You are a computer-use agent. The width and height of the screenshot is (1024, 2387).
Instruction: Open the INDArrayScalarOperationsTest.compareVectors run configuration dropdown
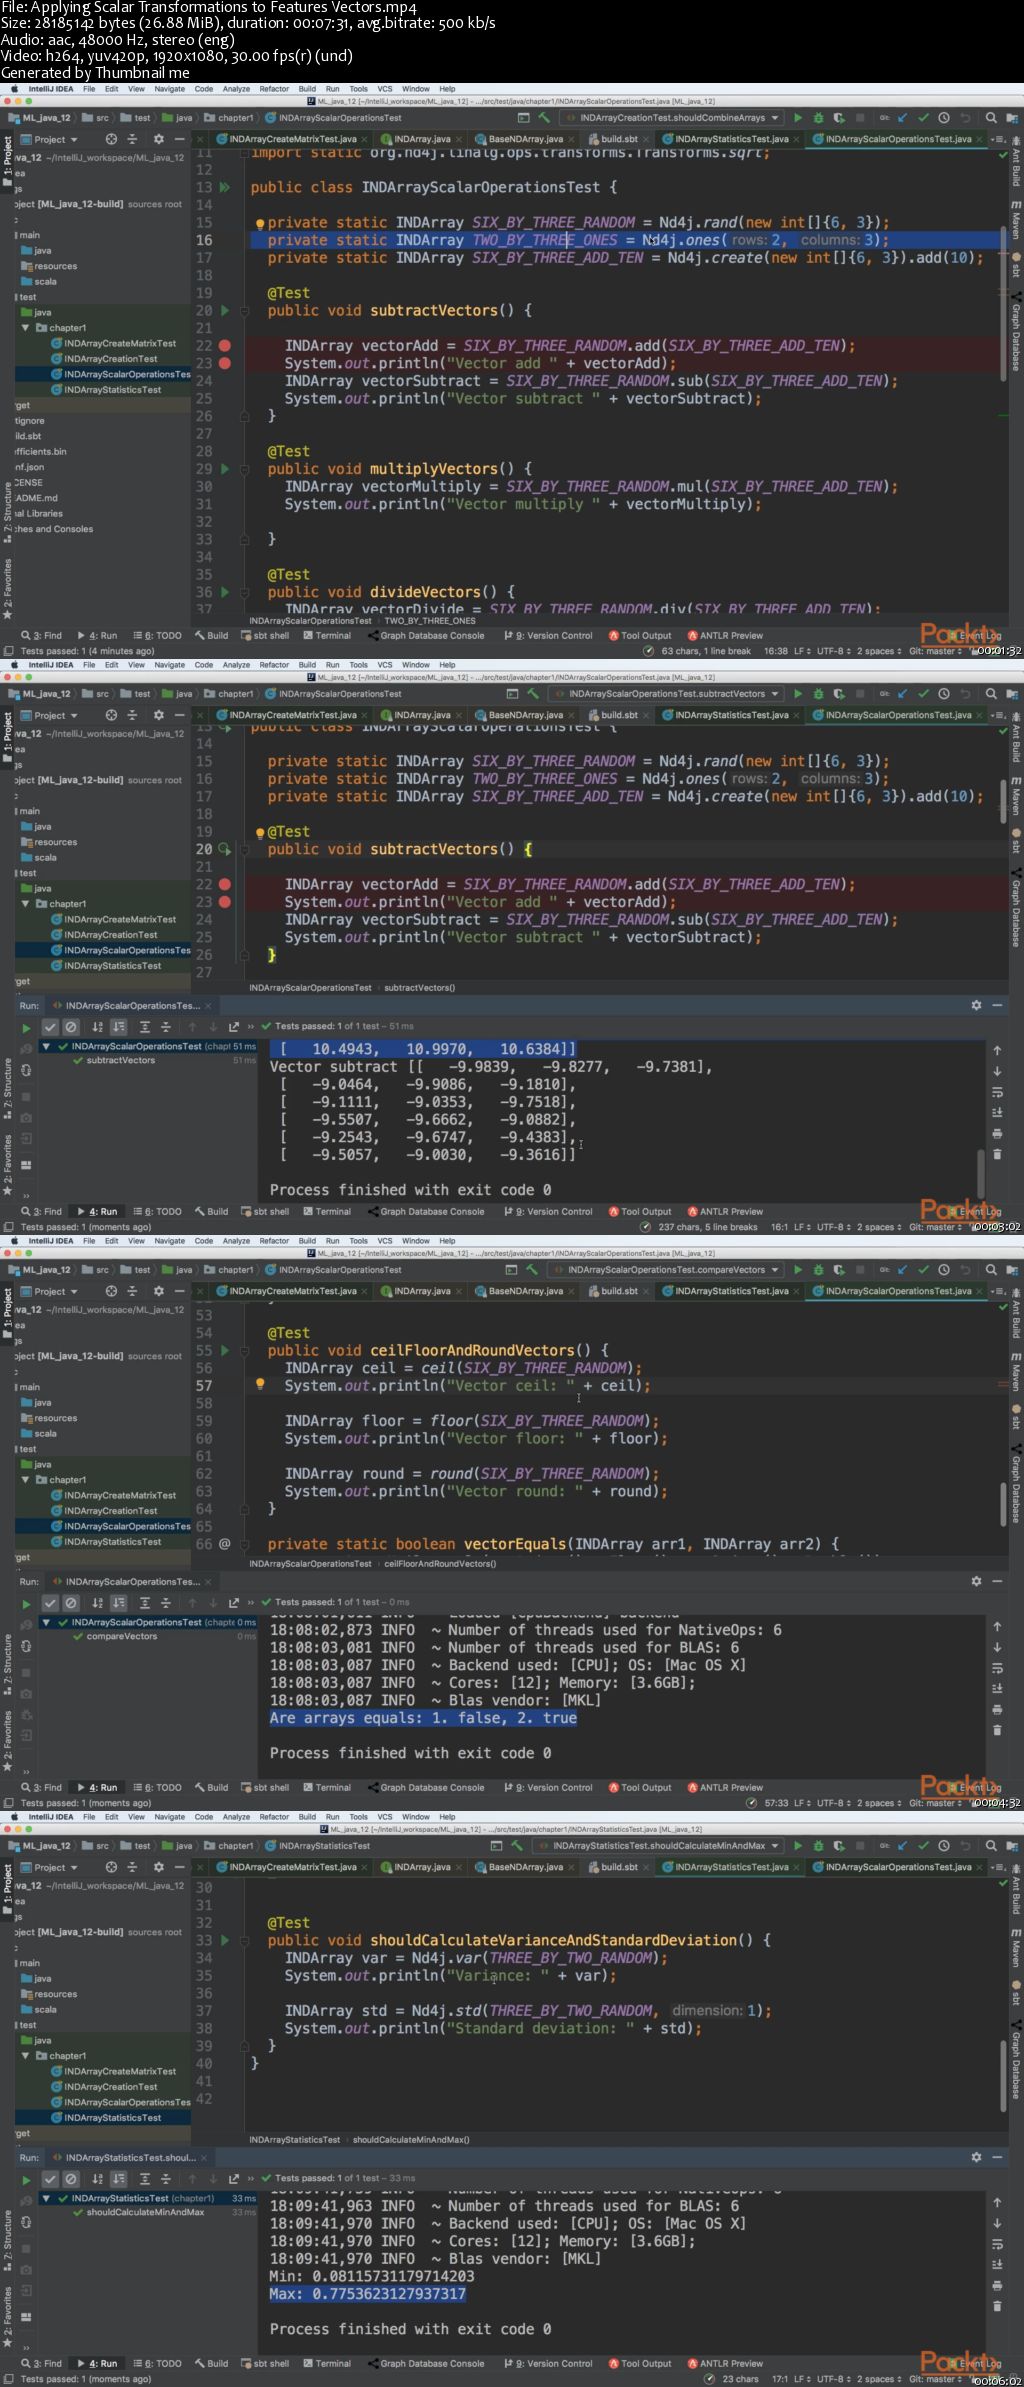coord(666,1270)
